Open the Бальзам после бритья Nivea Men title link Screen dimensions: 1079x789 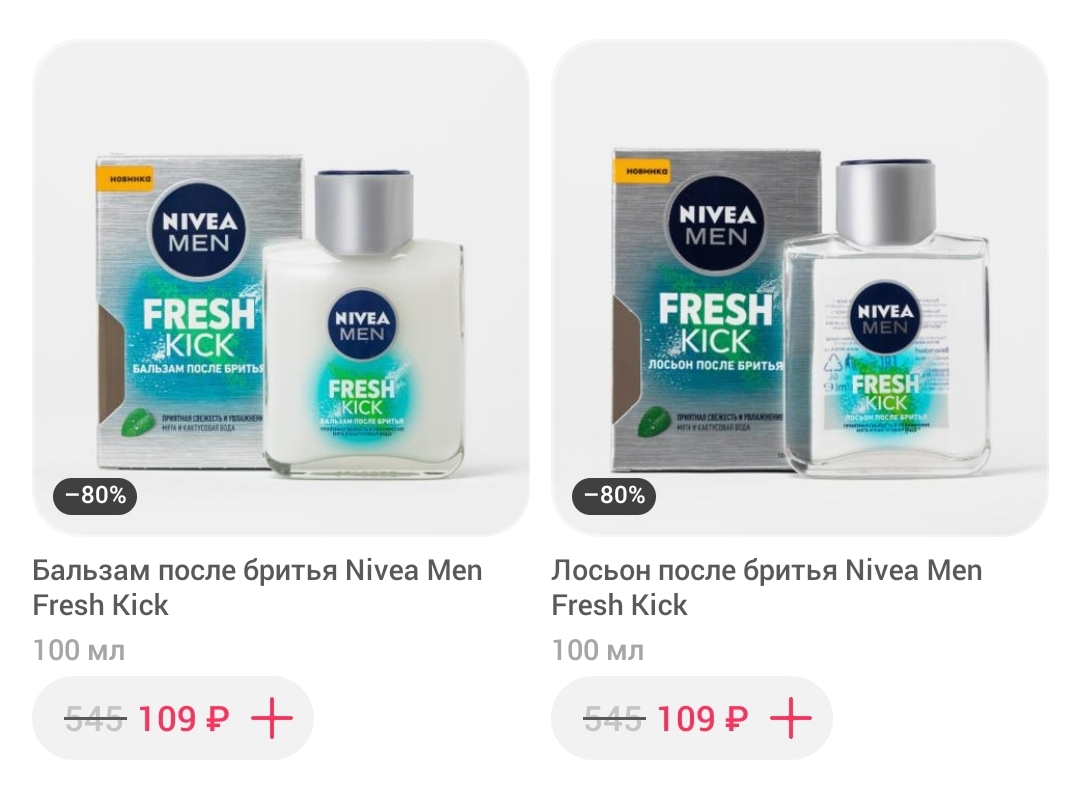[x=257, y=588]
